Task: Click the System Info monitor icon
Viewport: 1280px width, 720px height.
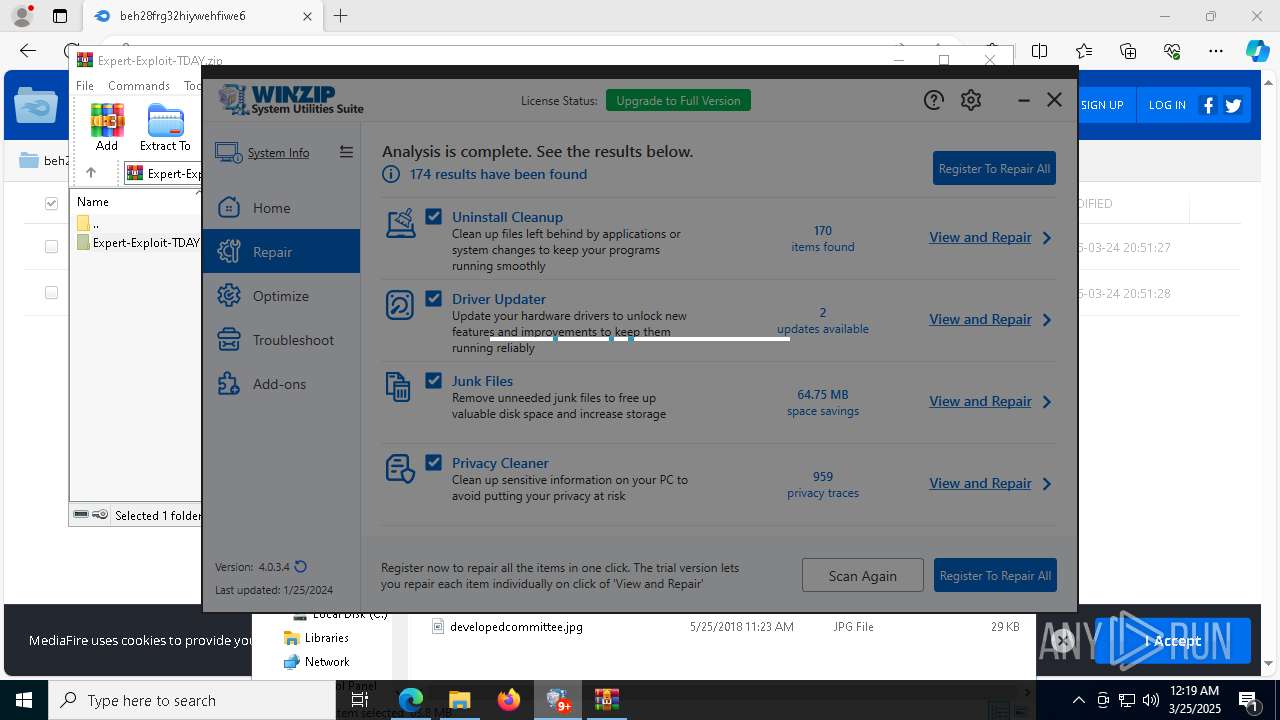Action: click(x=228, y=153)
